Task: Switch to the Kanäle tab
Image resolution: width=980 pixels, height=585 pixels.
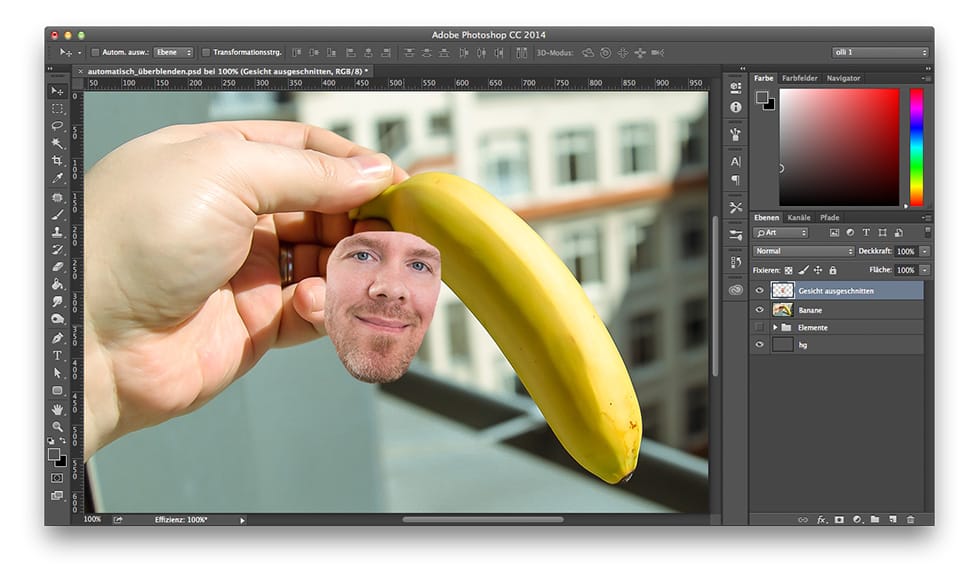Action: [799, 218]
